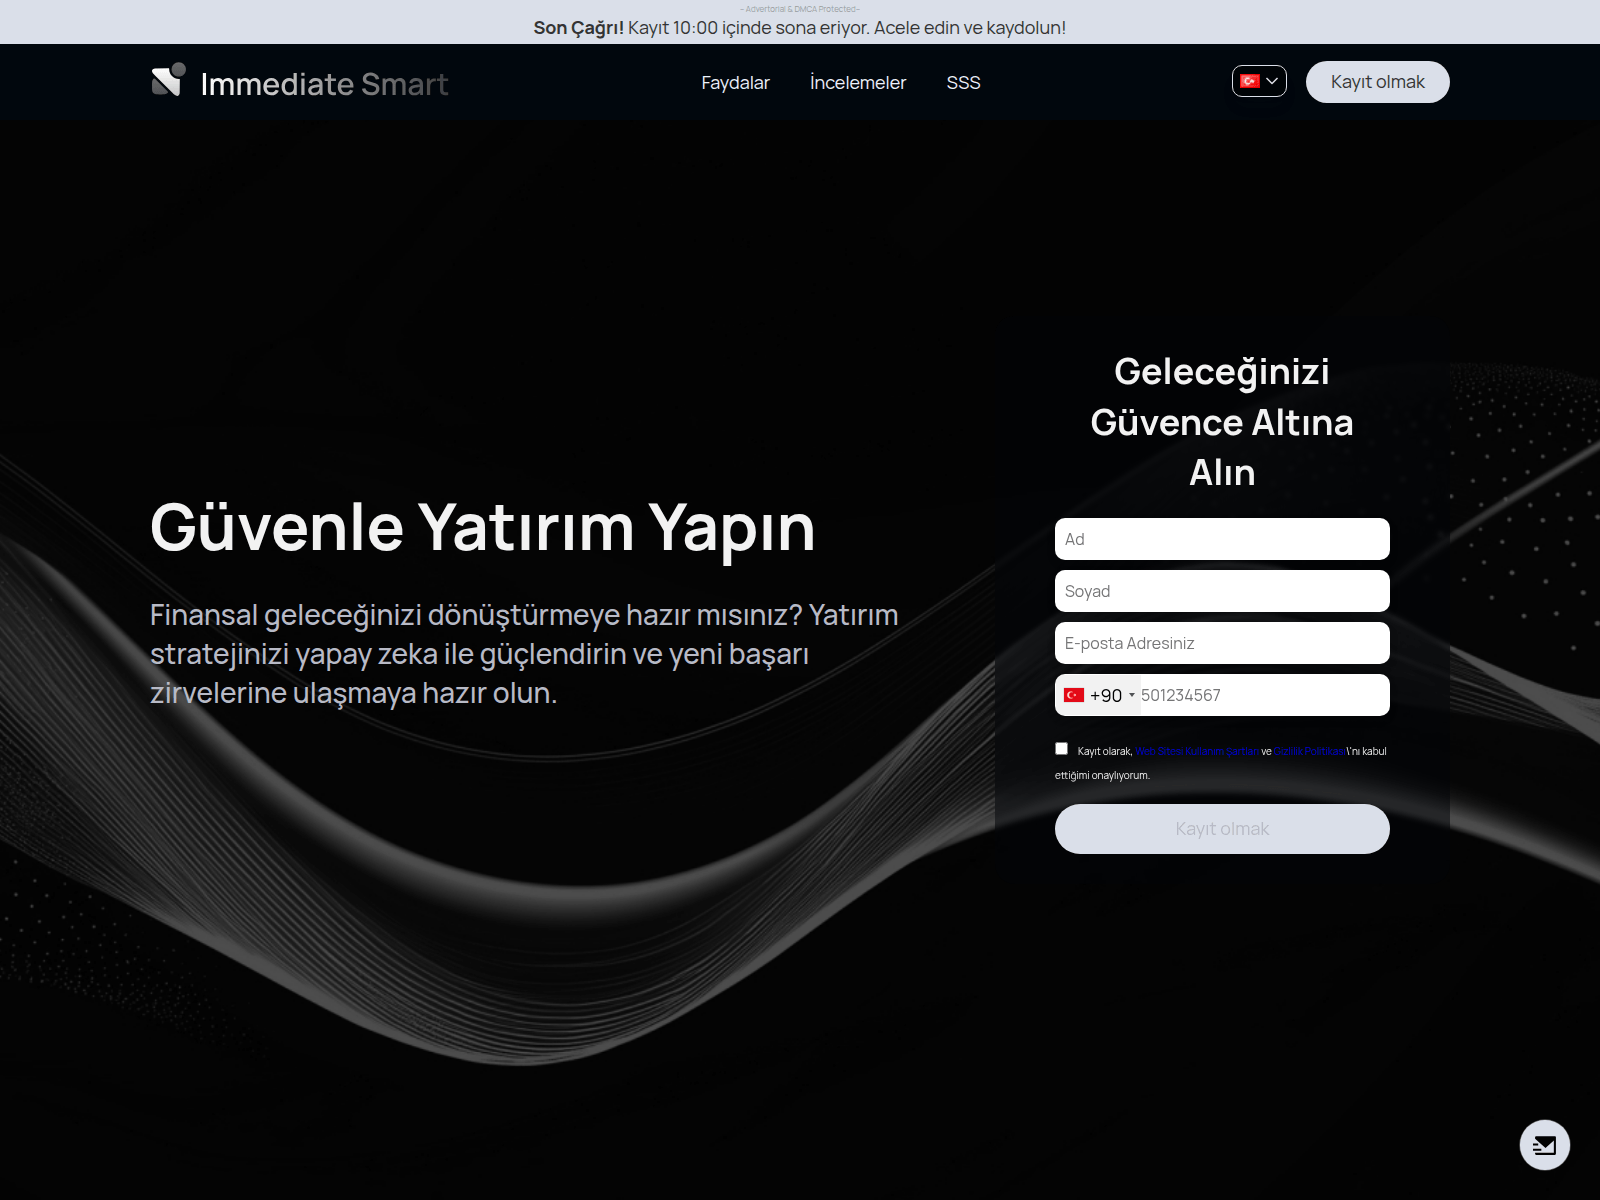Open the header language dropdown chevron

pyautogui.click(x=1273, y=81)
